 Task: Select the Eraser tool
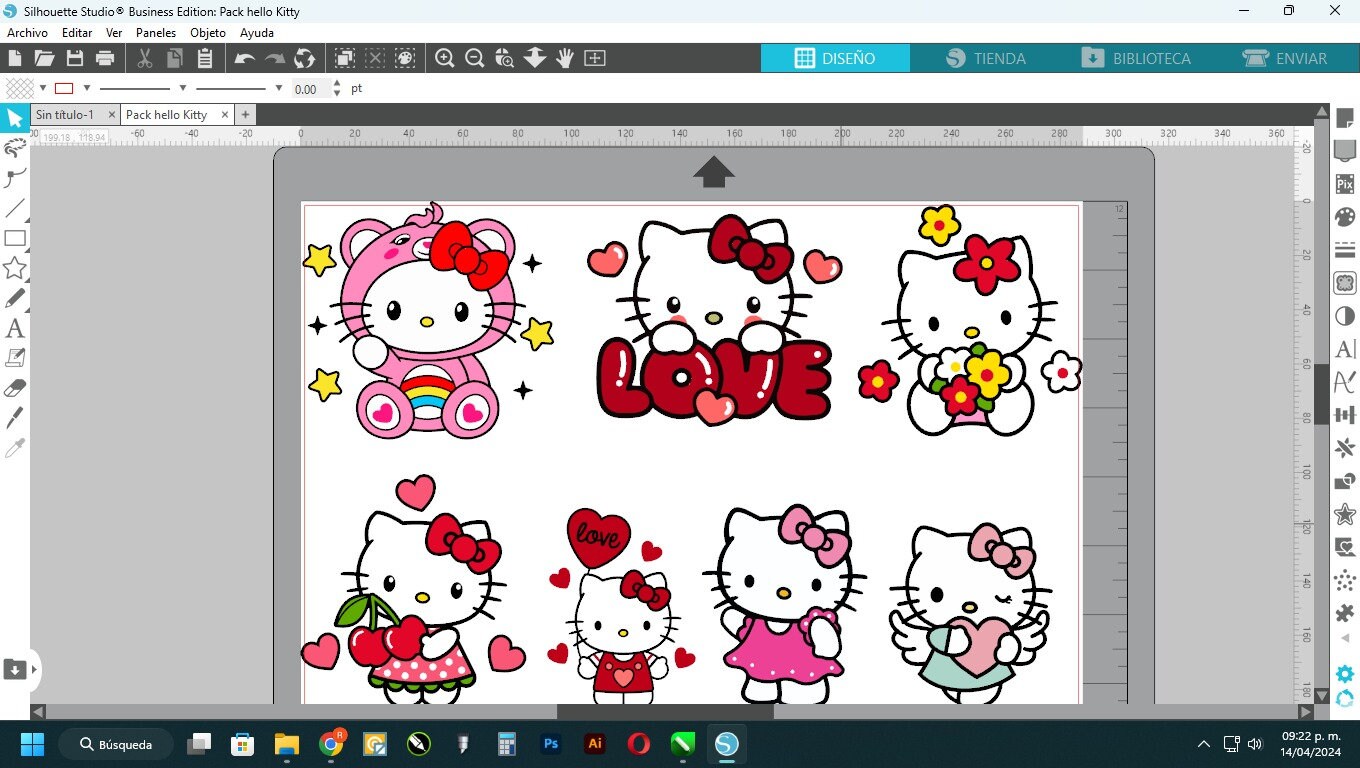pyautogui.click(x=15, y=387)
